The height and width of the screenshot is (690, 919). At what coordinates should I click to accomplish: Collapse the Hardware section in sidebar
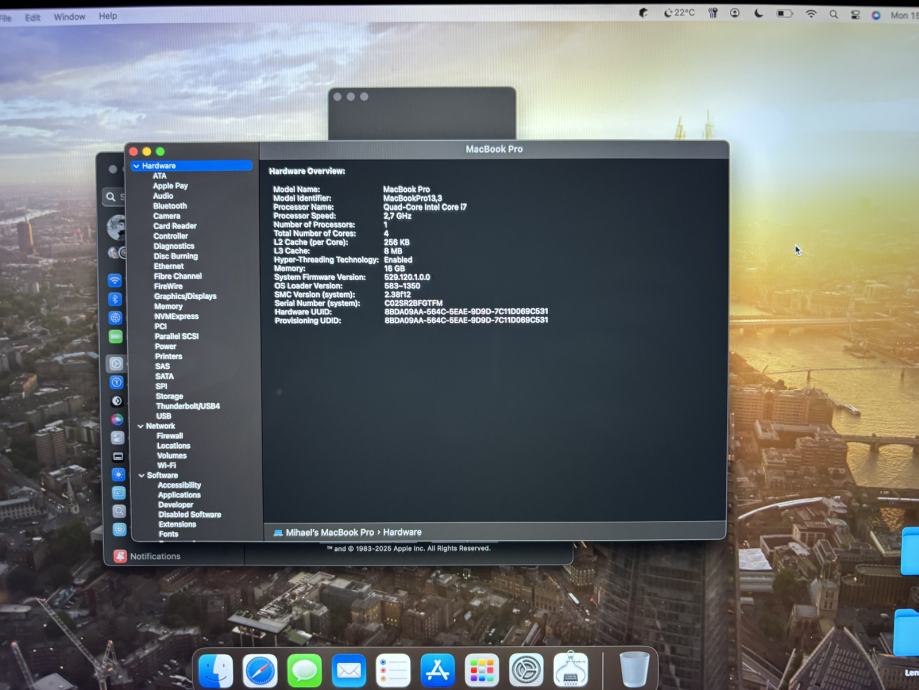coord(136,166)
